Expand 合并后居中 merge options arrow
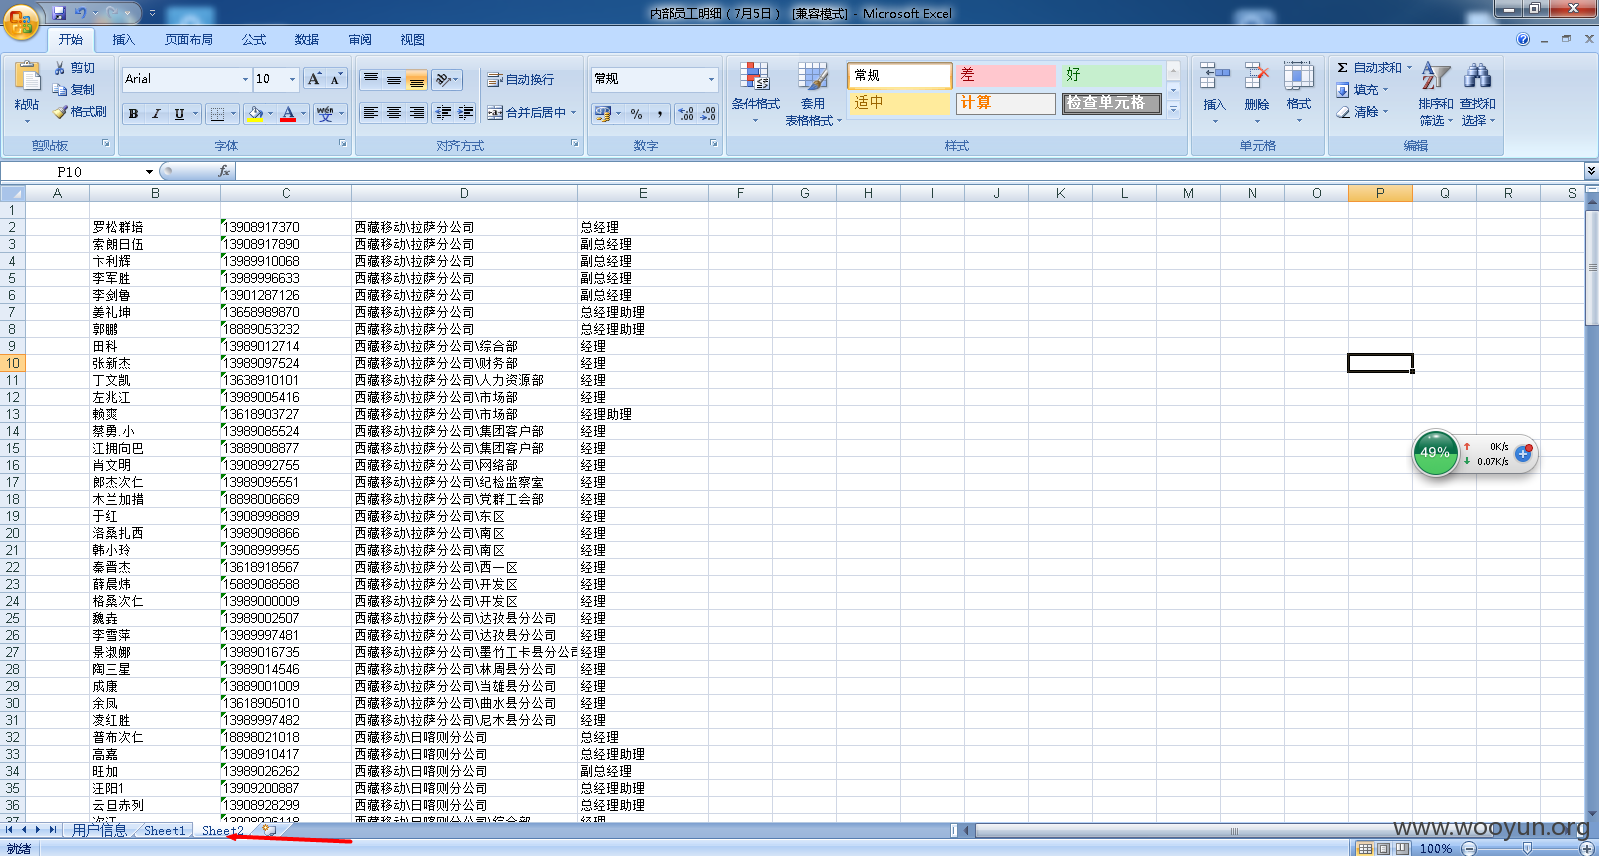This screenshot has height=856, width=1599. (574, 113)
